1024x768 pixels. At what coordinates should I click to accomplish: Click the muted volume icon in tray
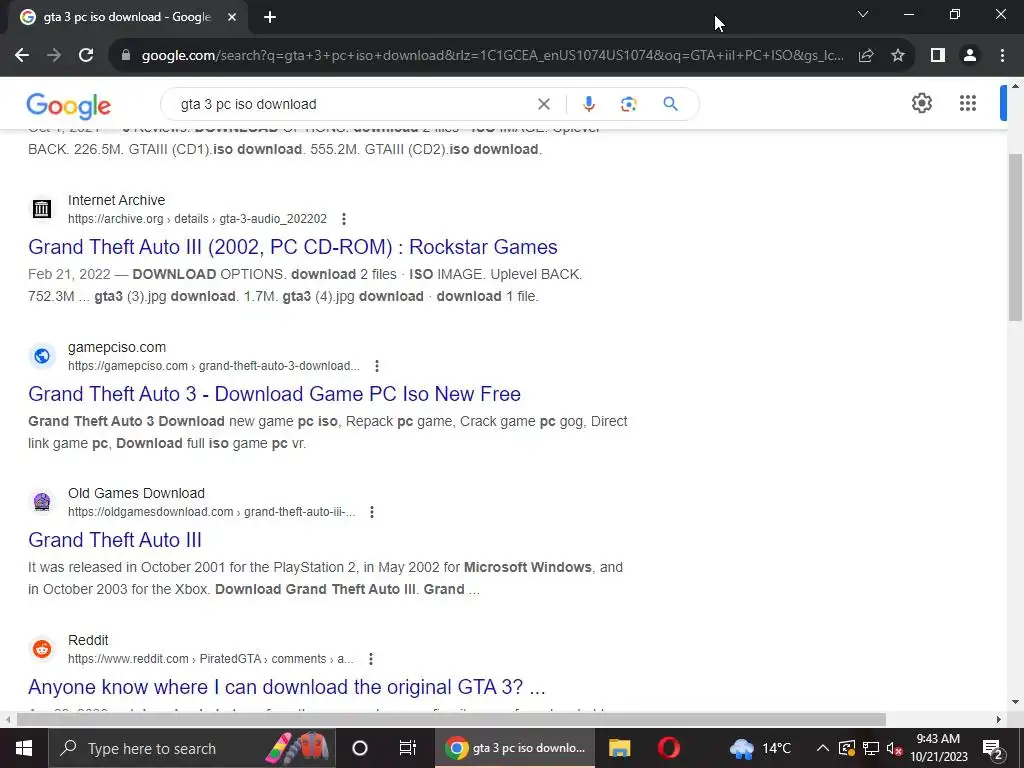(x=895, y=748)
